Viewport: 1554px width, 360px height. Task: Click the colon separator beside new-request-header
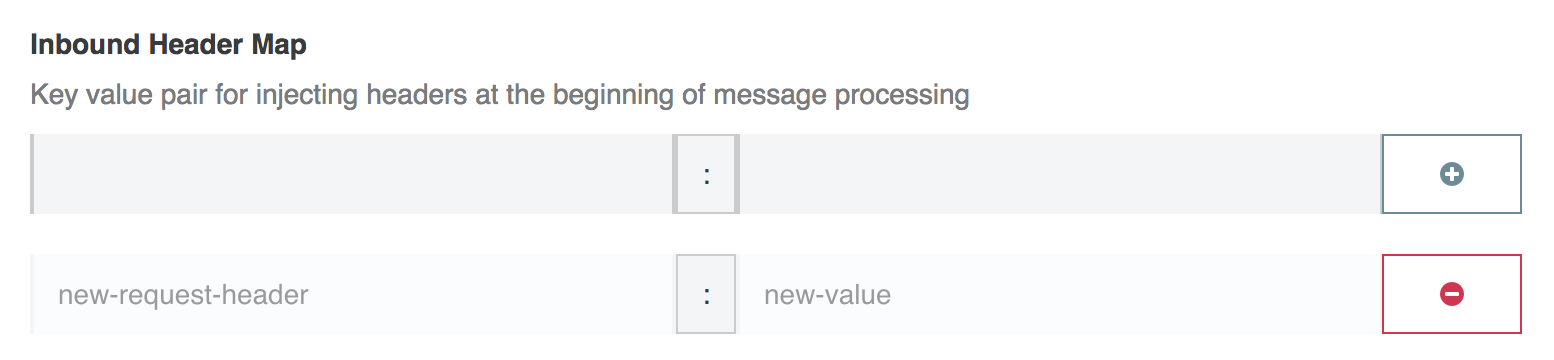pos(706,294)
